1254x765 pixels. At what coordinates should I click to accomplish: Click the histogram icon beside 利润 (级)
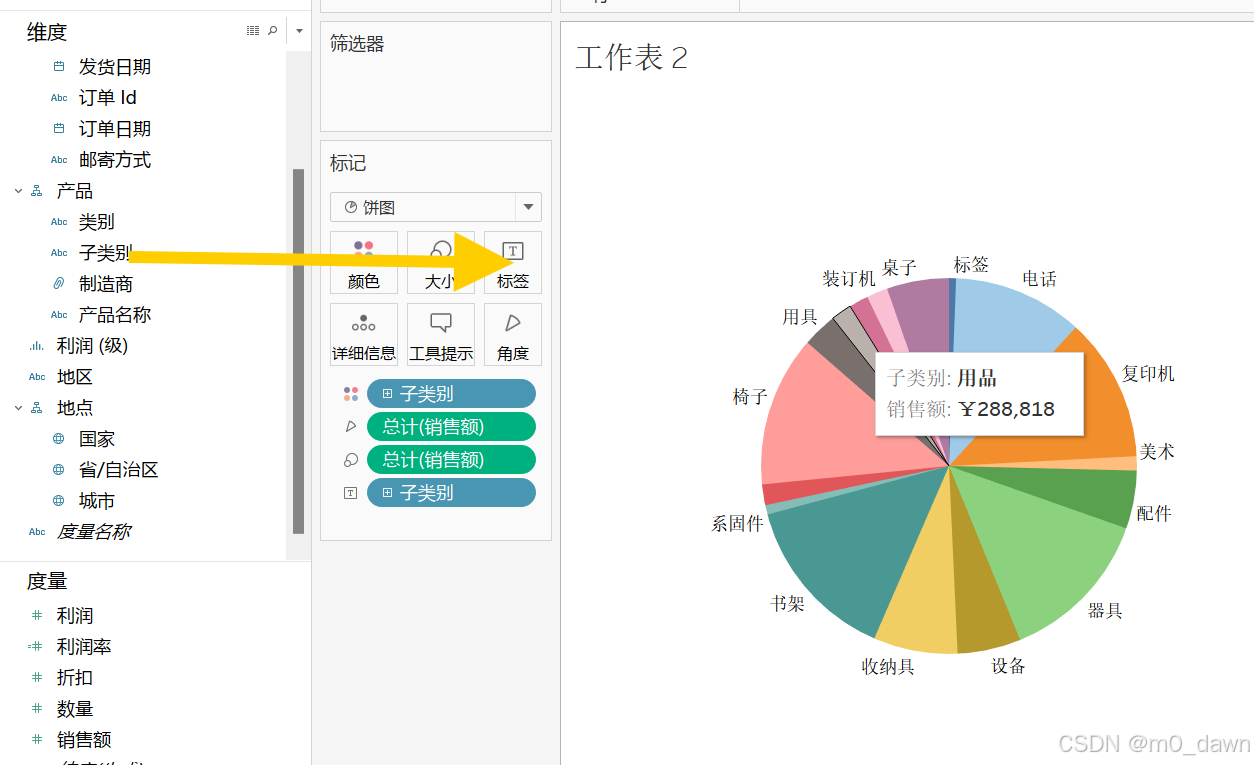point(37,346)
